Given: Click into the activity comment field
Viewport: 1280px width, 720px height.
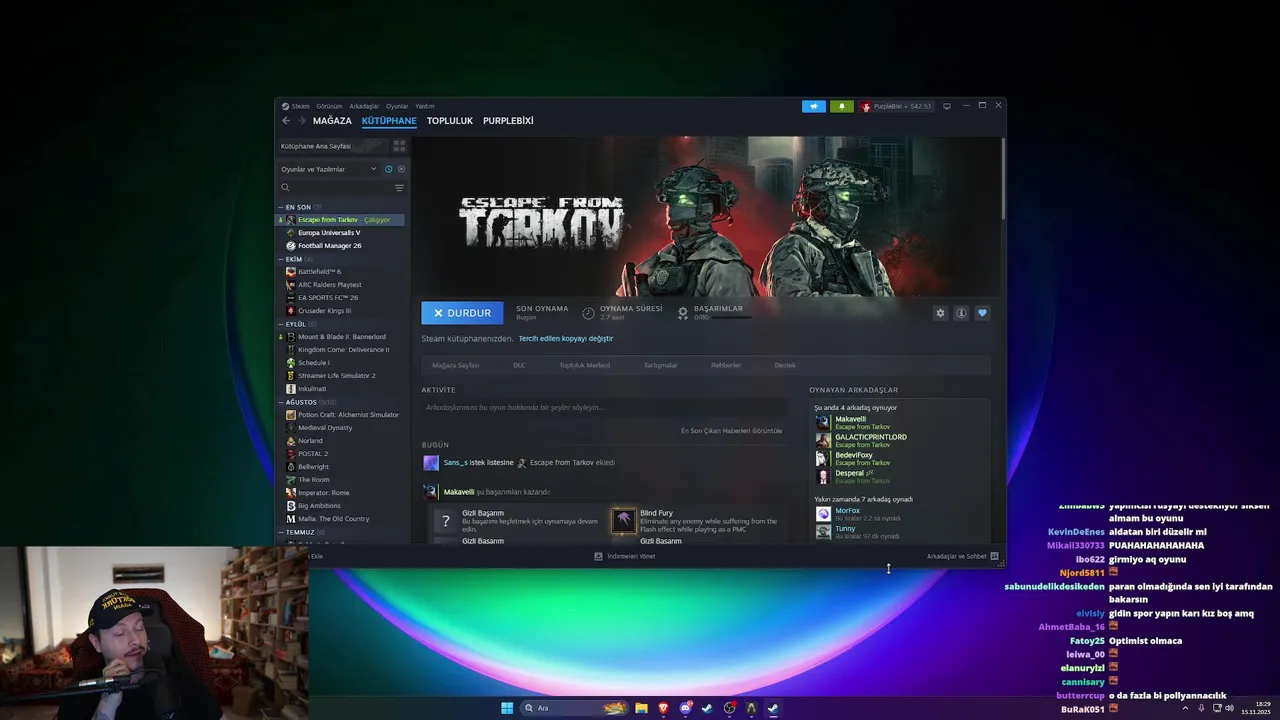Looking at the screenshot, I should tap(604, 408).
